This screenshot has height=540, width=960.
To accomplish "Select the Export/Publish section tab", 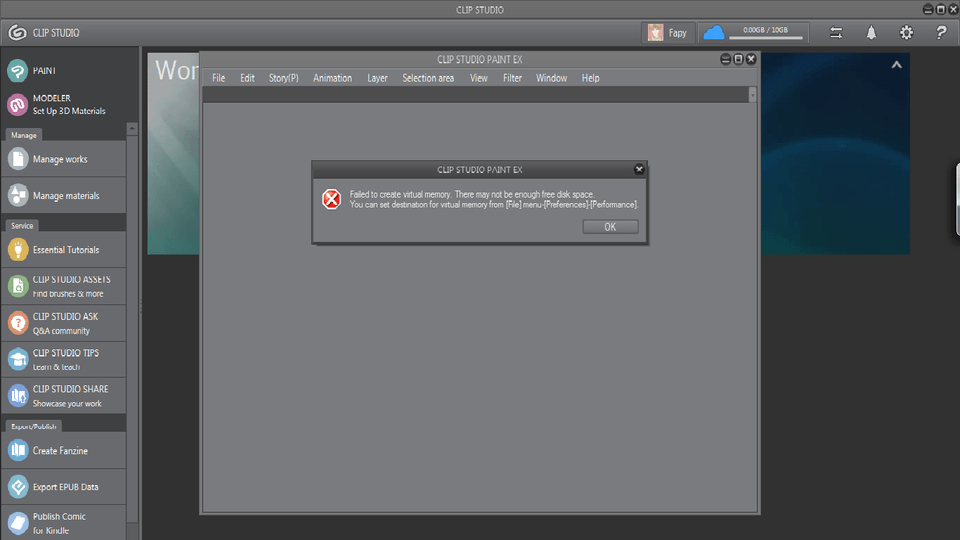I will (34, 426).
